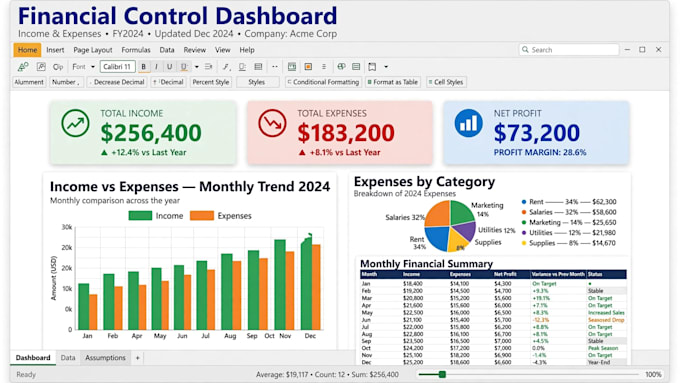This screenshot has height=383, width=680.
Task: Open the View ribbon tab
Action: point(222,50)
